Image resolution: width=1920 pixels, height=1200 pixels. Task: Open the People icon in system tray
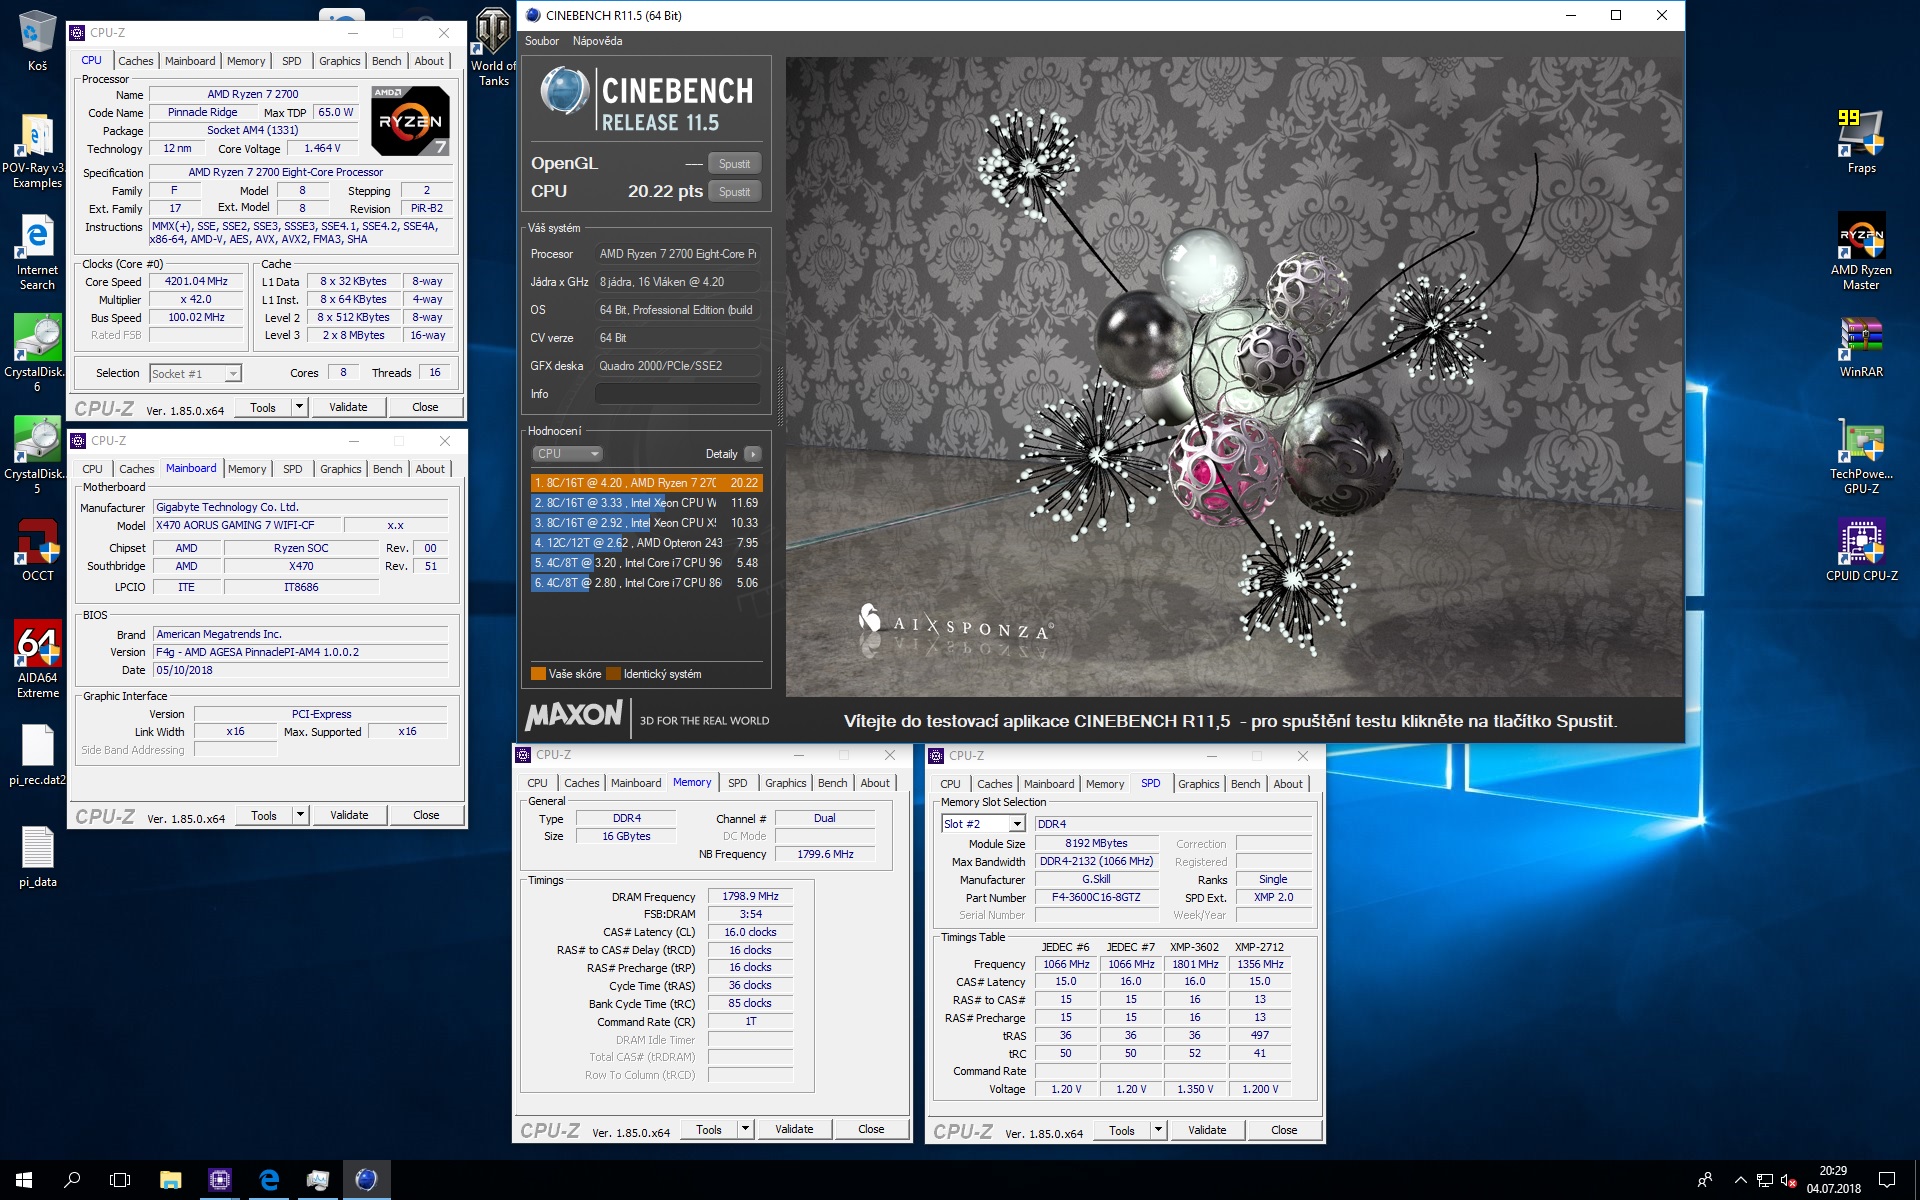(x=1705, y=1180)
